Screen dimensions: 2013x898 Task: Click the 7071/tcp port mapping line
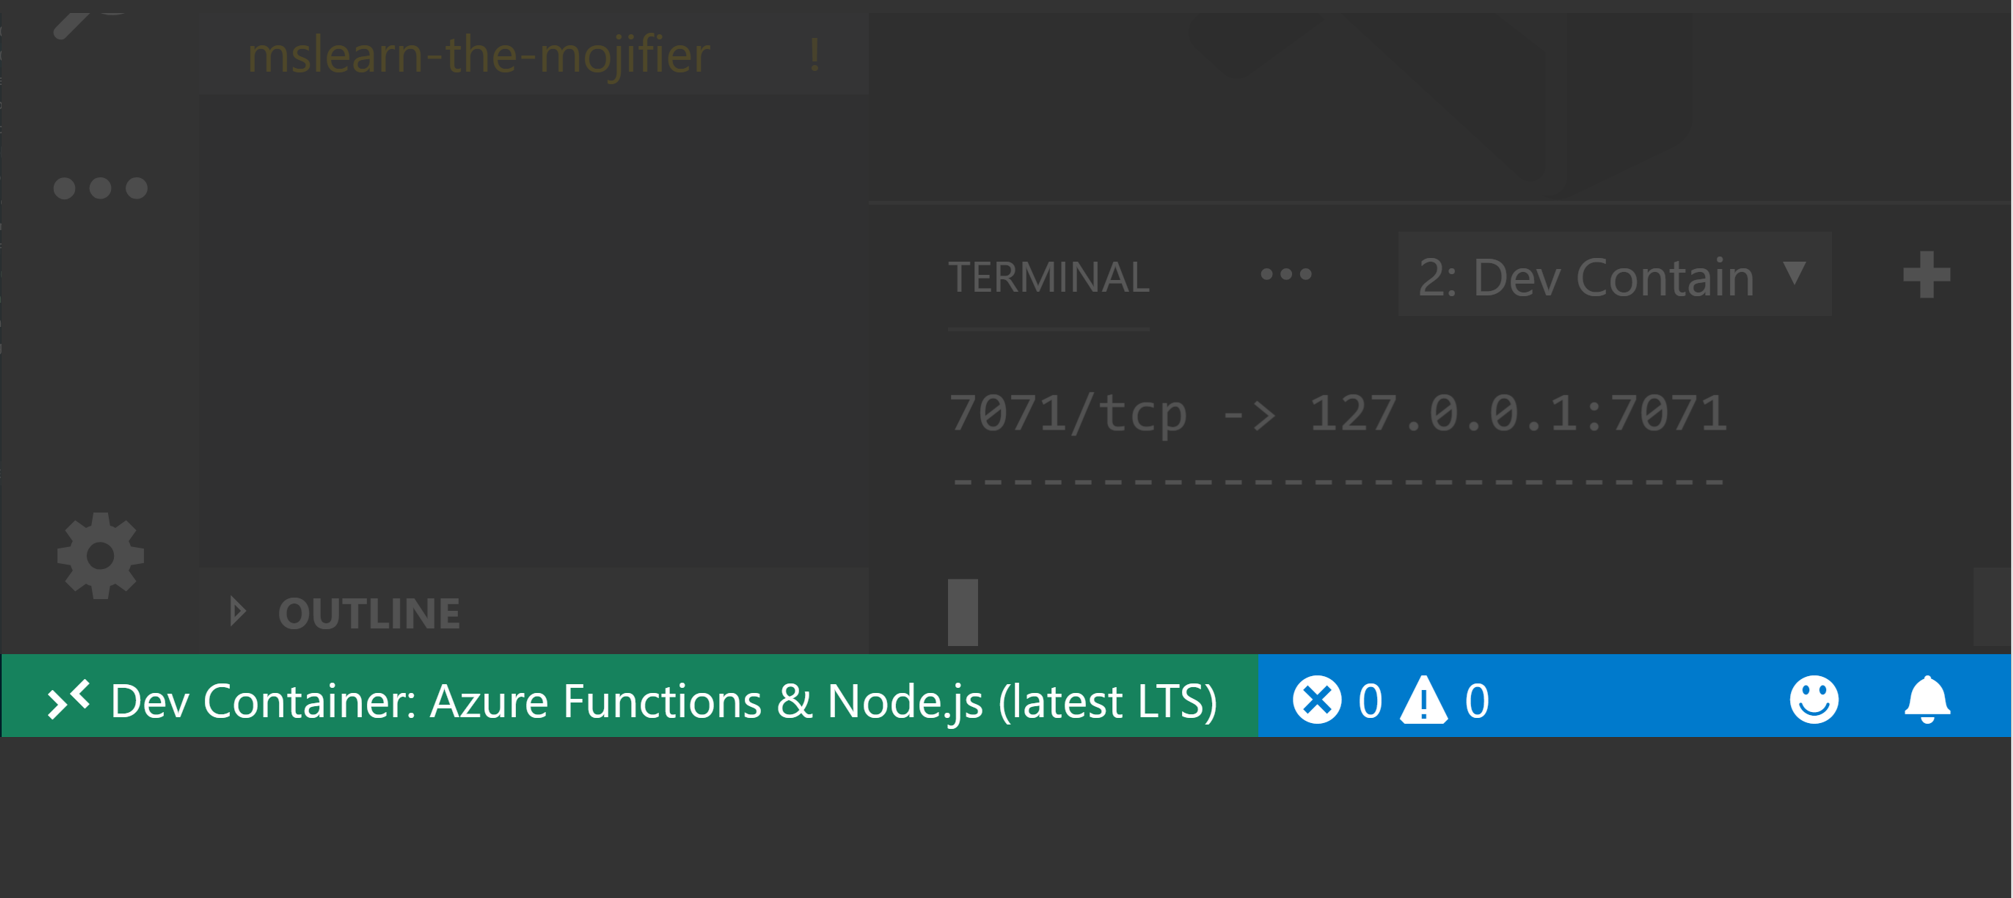coord(1338,413)
